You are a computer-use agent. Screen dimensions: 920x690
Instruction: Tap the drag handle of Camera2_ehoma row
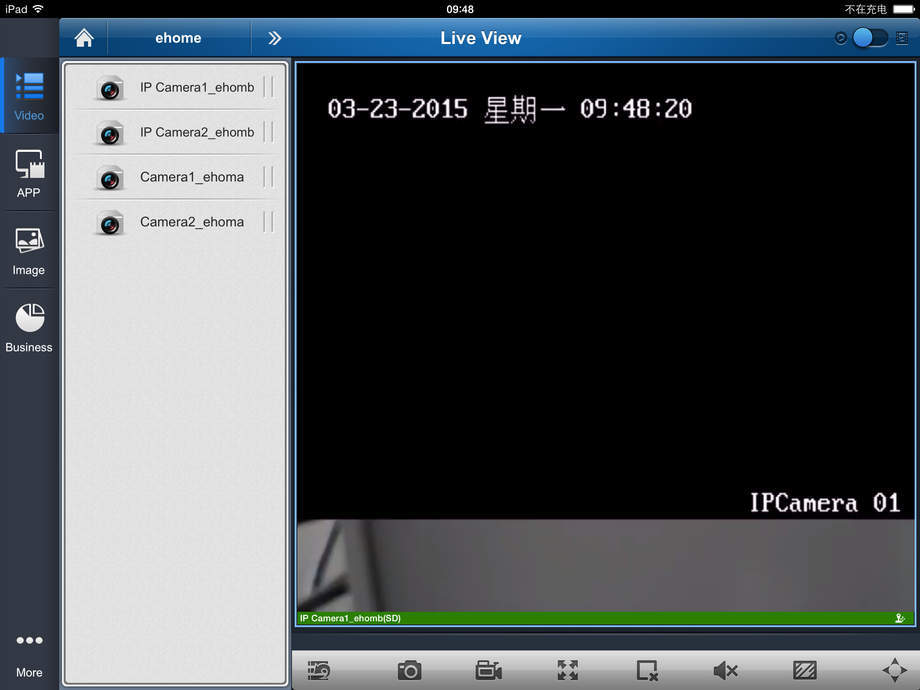point(268,222)
